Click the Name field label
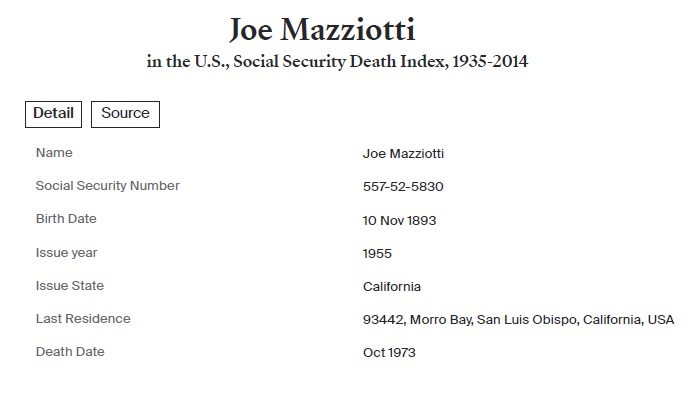Viewport: 697px width, 414px height. (x=54, y=153)
